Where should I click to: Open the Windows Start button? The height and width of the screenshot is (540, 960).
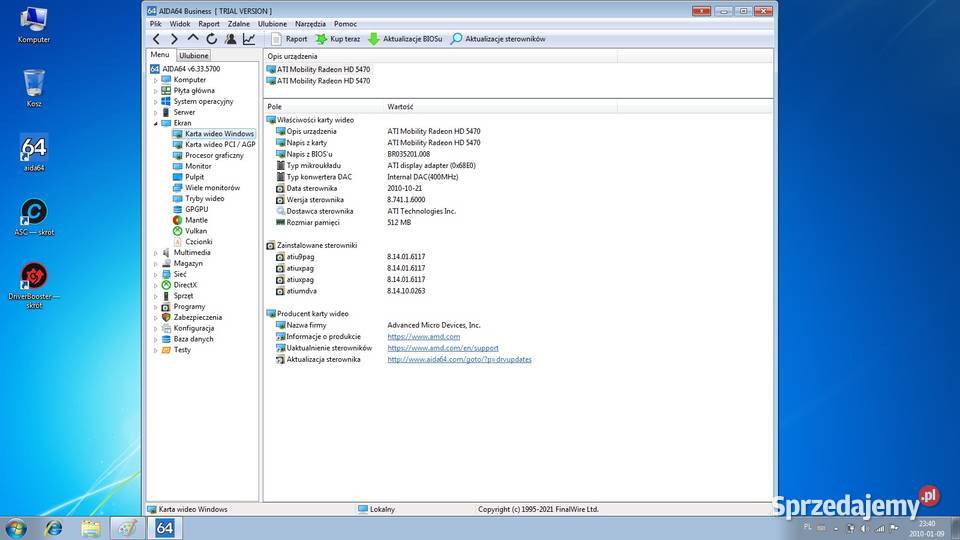pyautogui.click(x=15, y=528)
